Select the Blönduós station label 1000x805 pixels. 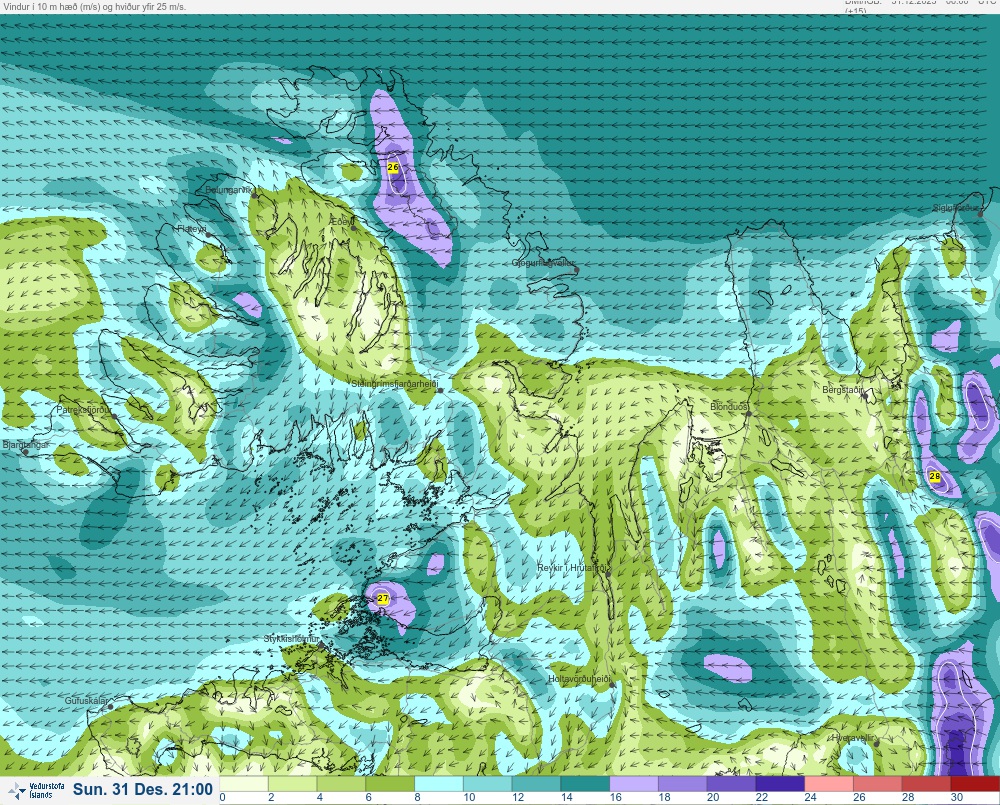[729, 406]
